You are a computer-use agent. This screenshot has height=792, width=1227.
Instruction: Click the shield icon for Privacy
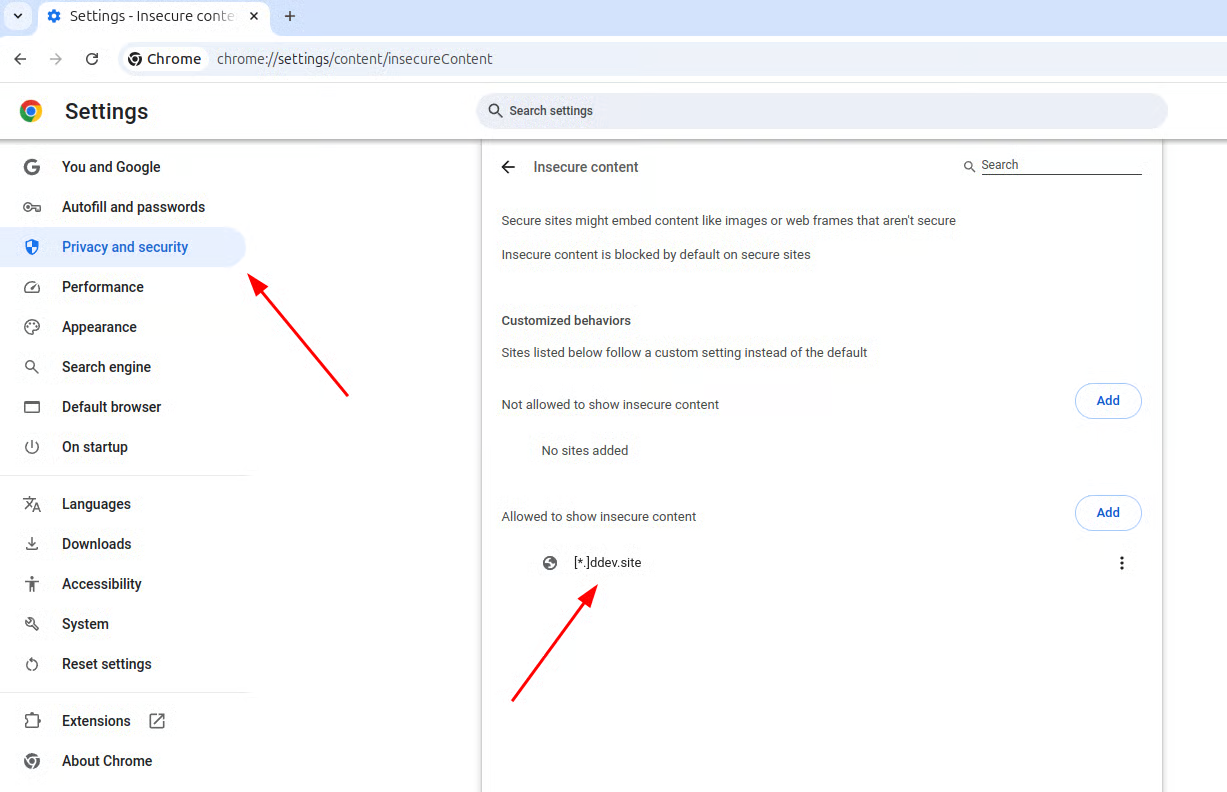tap(32, 247)
